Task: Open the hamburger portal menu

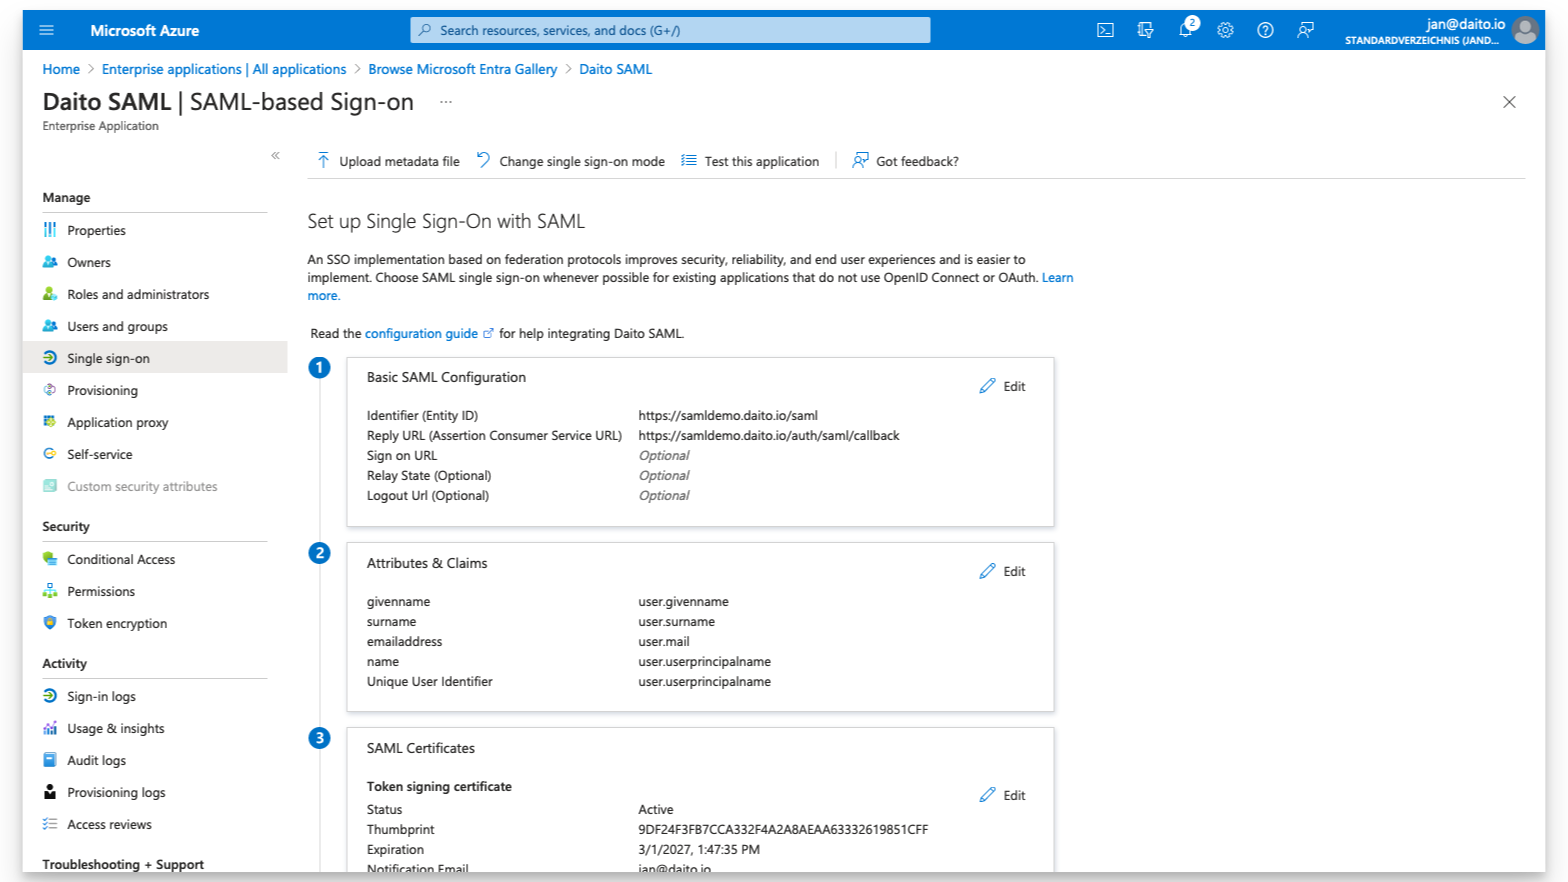Action: (x=46, y=30)
